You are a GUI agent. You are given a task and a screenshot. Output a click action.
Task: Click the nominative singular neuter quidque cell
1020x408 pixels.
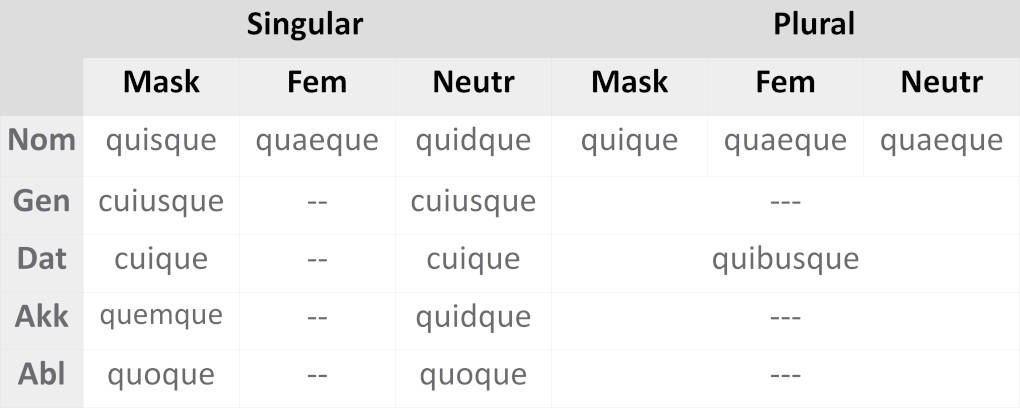point(473,141)
